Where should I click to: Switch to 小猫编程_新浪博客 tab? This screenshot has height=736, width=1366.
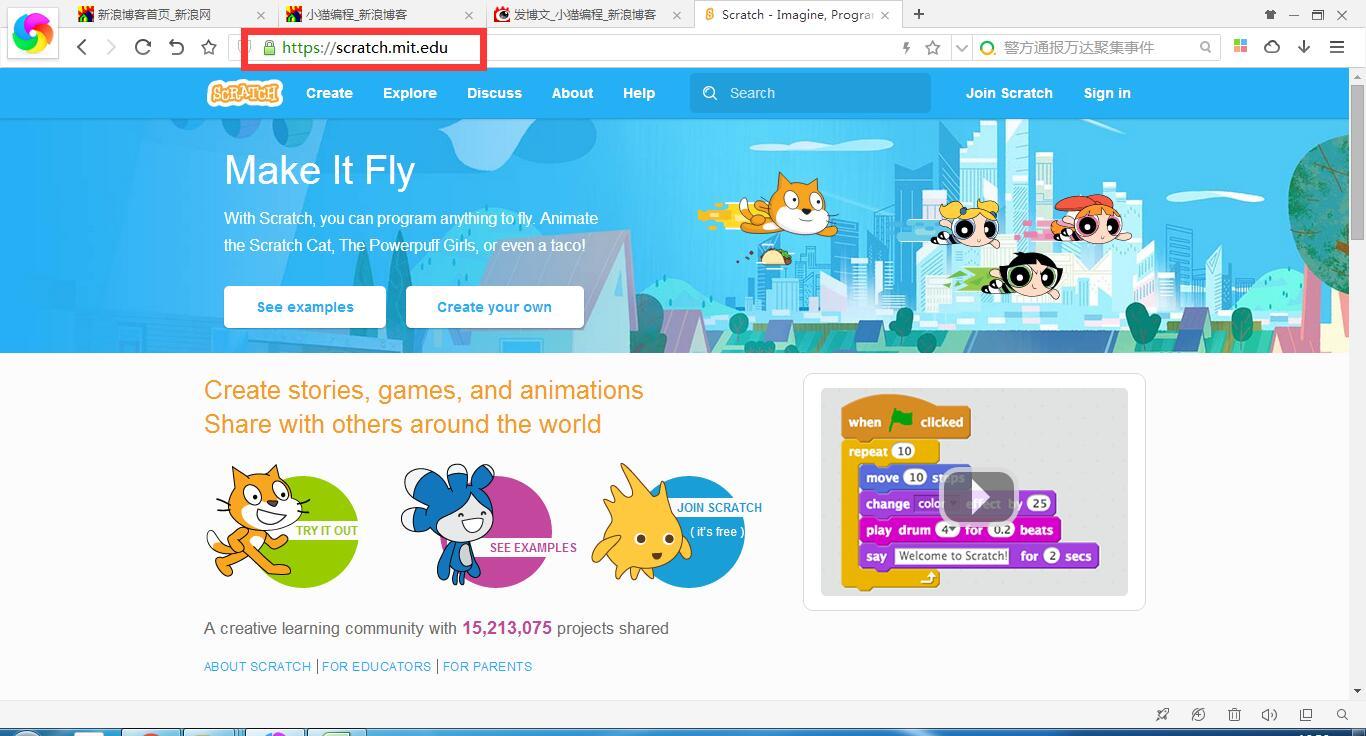(380, 15)
